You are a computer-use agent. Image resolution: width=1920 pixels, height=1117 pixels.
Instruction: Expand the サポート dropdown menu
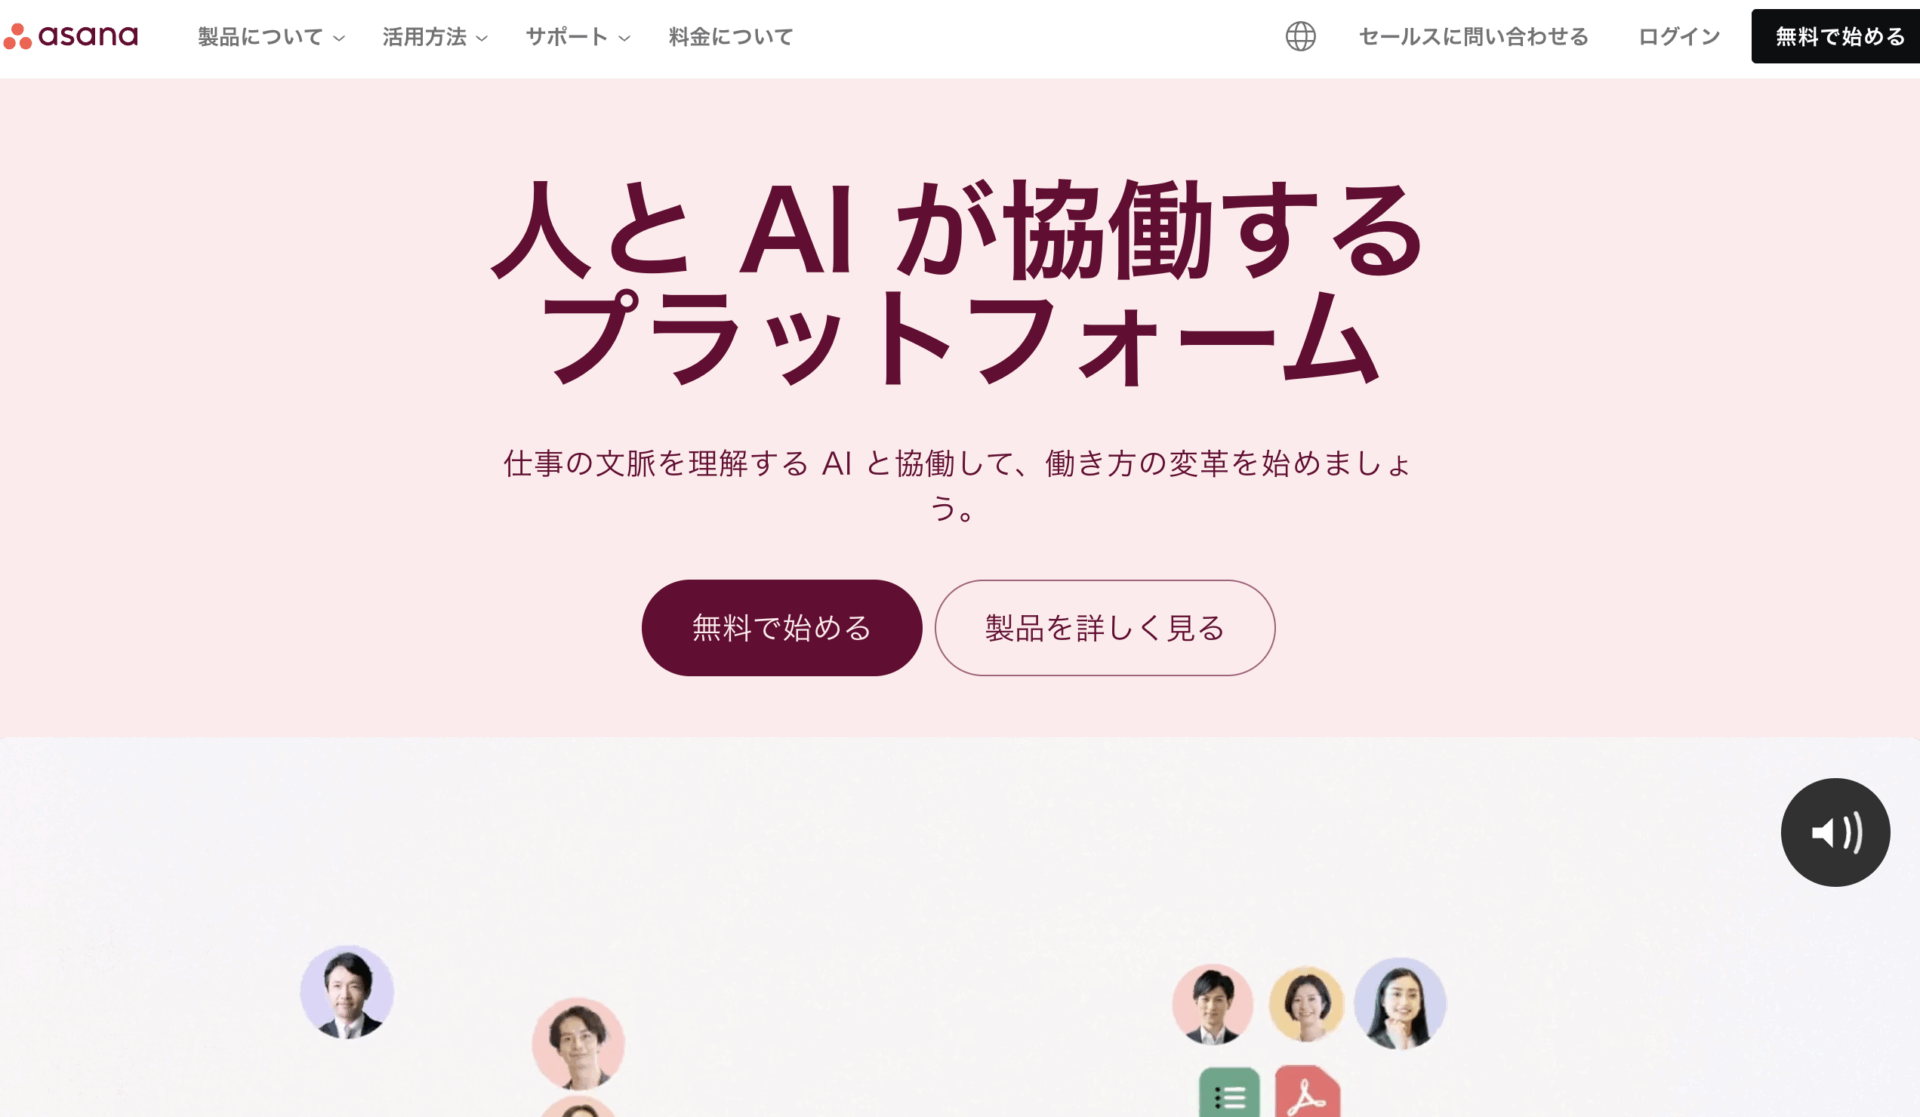pyautogui.click(x=578, y=37)
